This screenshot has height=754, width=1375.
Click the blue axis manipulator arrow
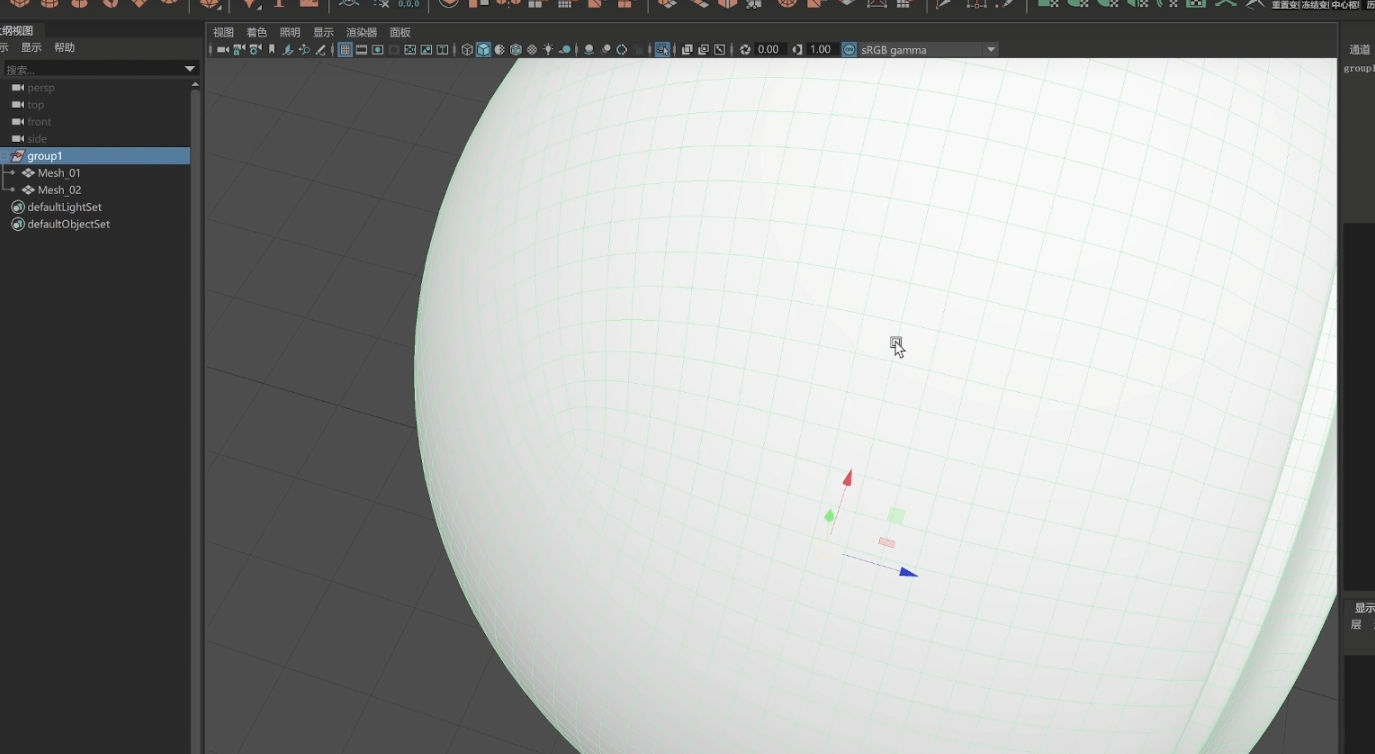click(x=908, y=572)
